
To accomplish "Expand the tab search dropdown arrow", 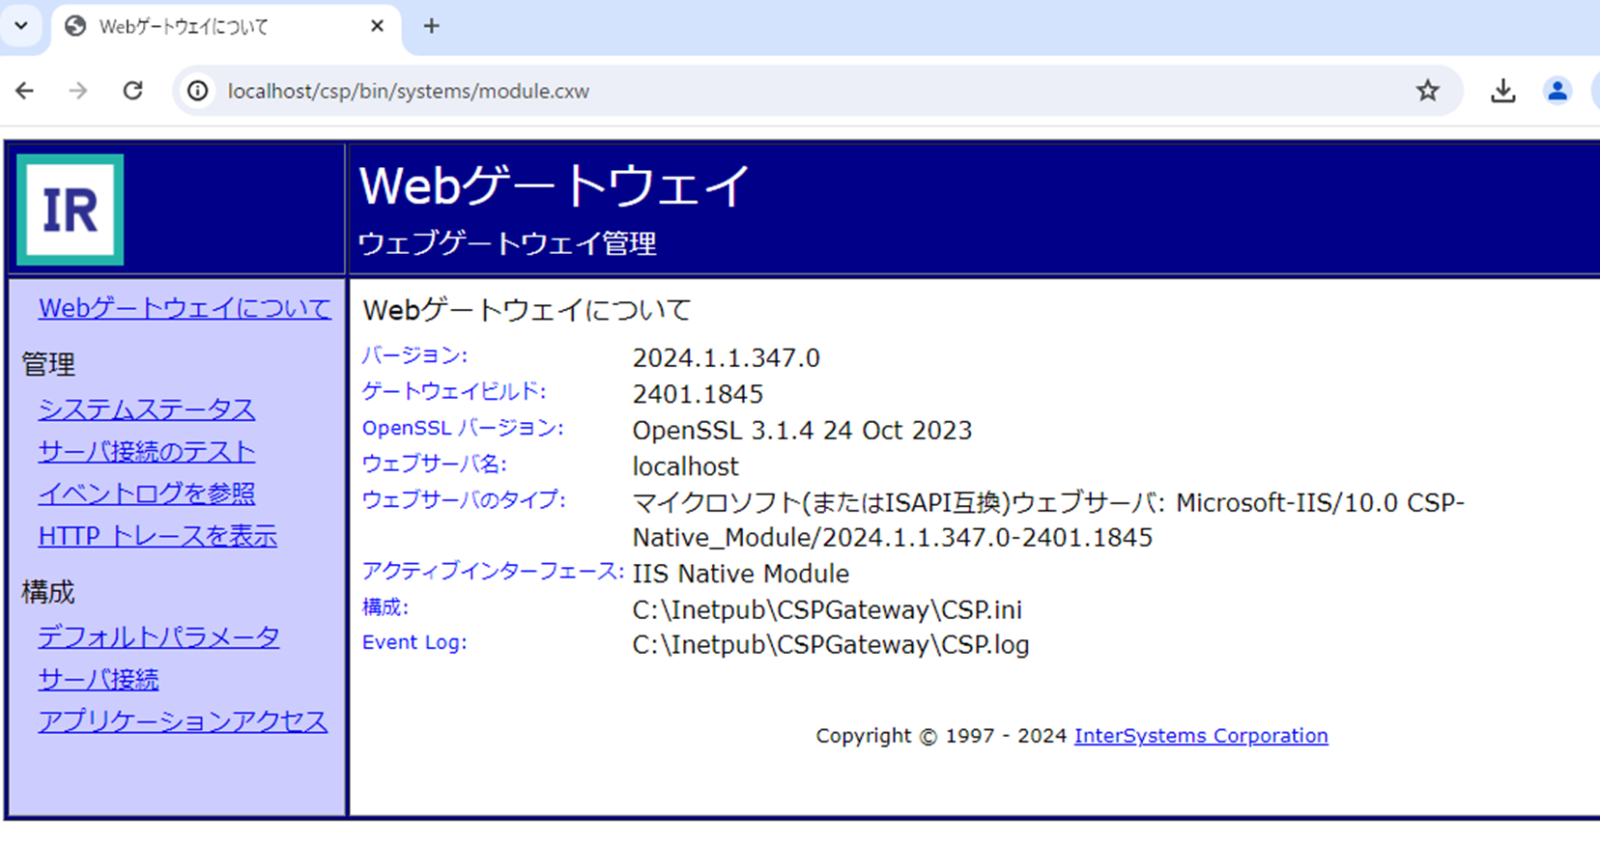I will click(x=21, y=26).
